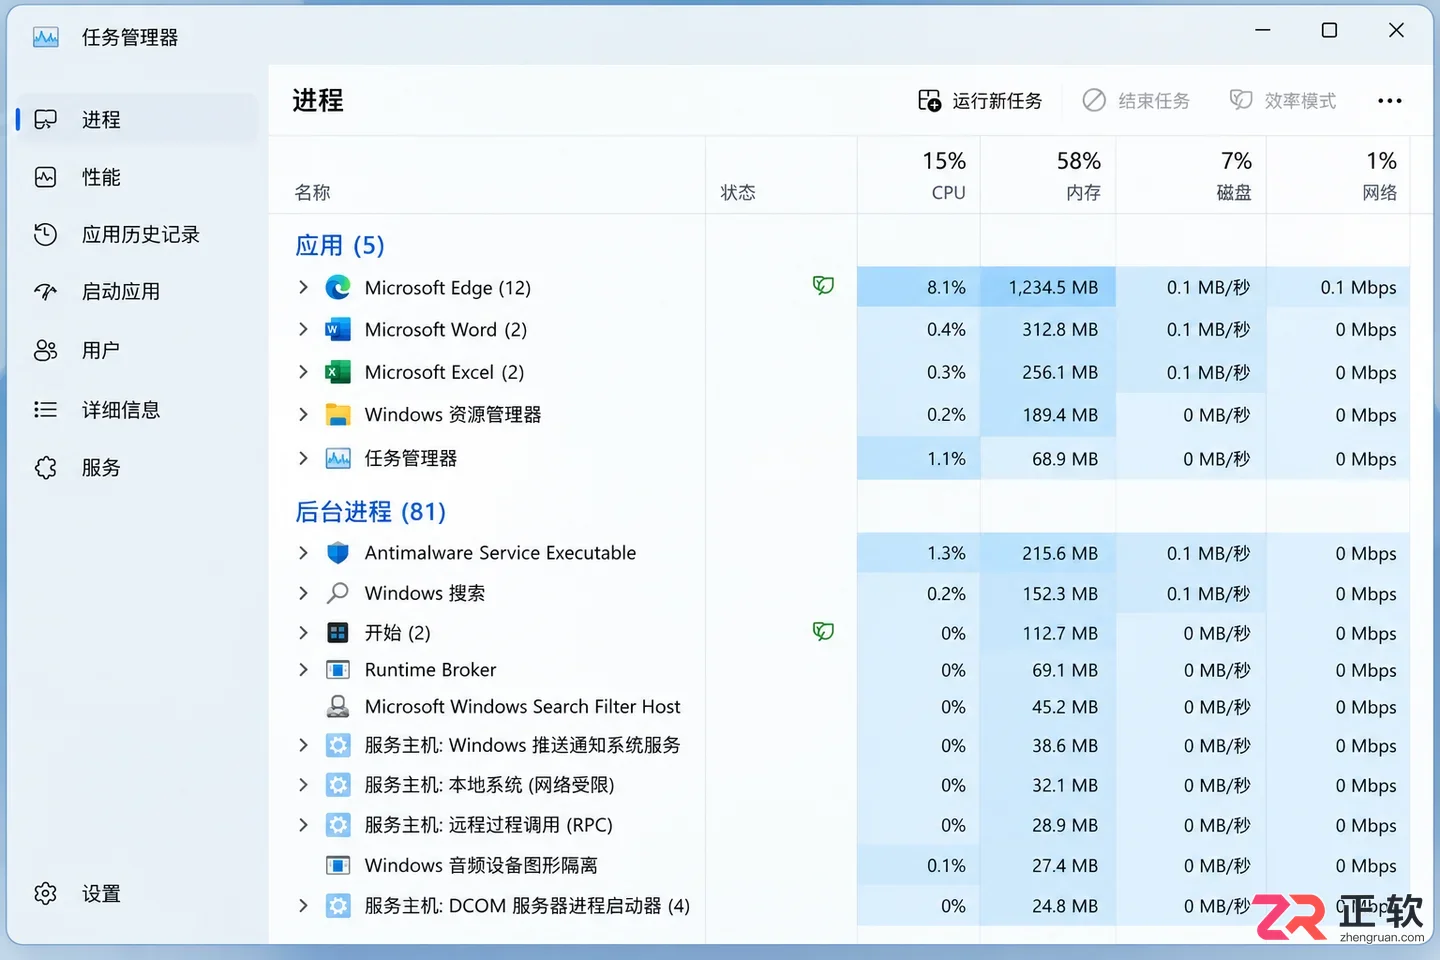The width and height of the screenshot is (1440, 960).
Task: Open the 详细信息 page
Action: [x=138, y=410]
